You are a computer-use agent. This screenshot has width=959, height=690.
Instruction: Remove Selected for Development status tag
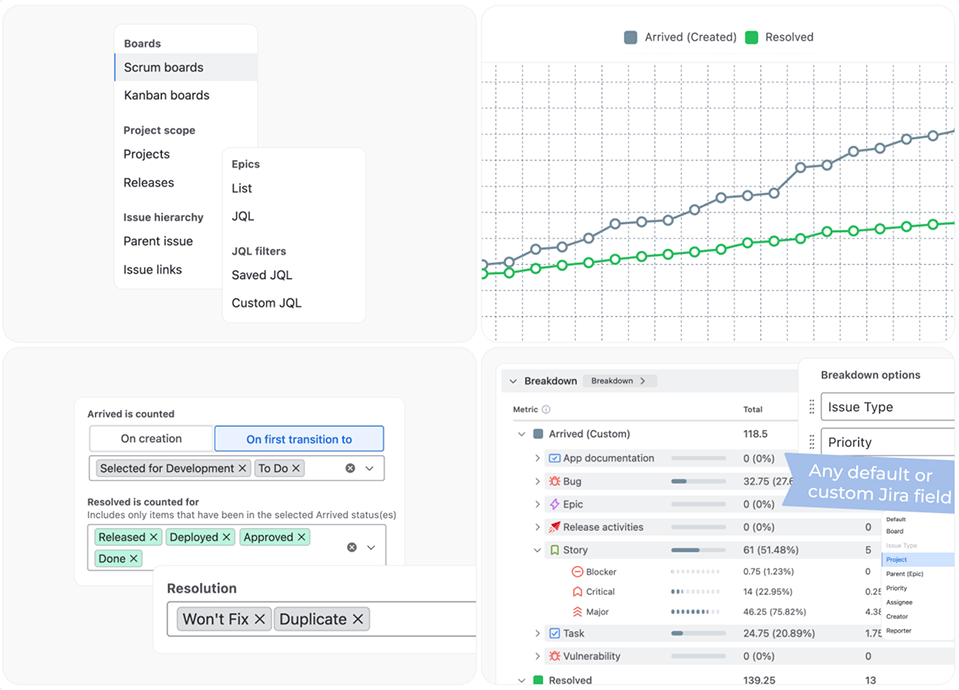coord(242,468)
